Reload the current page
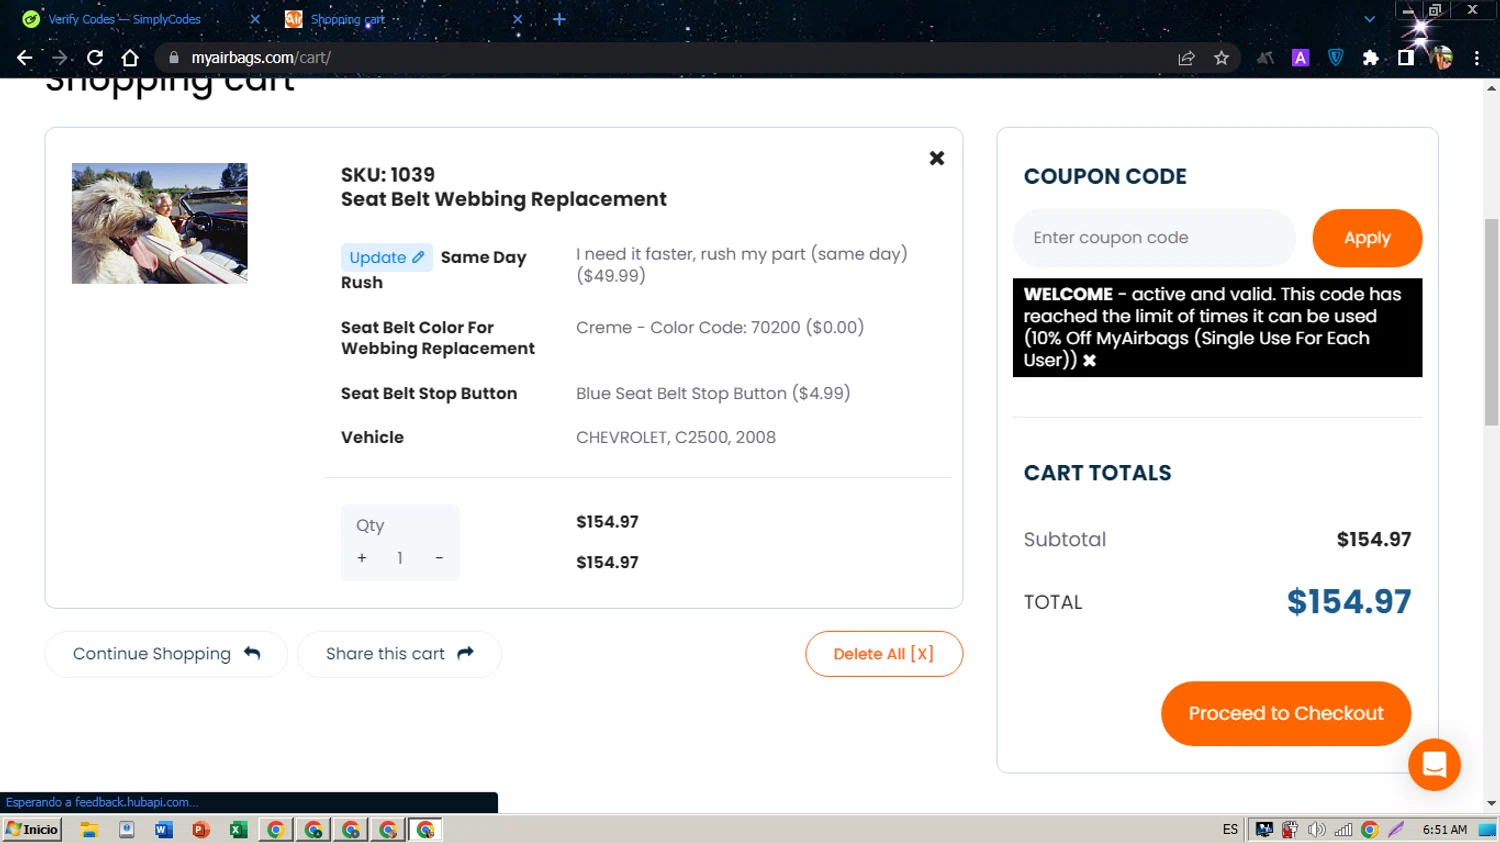 tap(95, 58)
